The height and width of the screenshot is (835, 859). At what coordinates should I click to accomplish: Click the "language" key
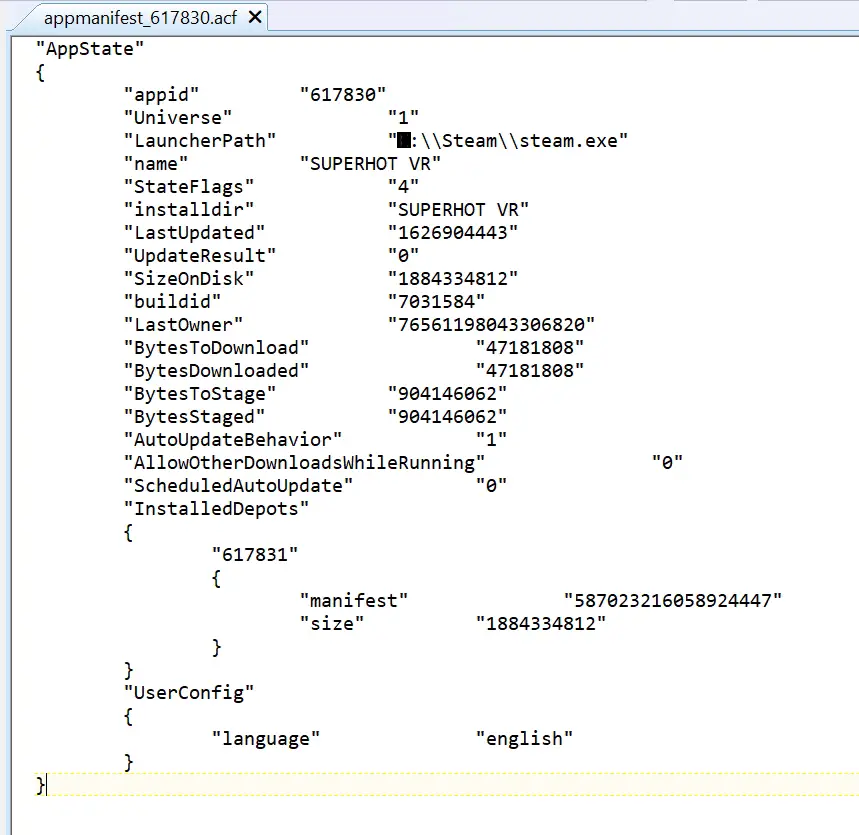(x=266, y=739)
